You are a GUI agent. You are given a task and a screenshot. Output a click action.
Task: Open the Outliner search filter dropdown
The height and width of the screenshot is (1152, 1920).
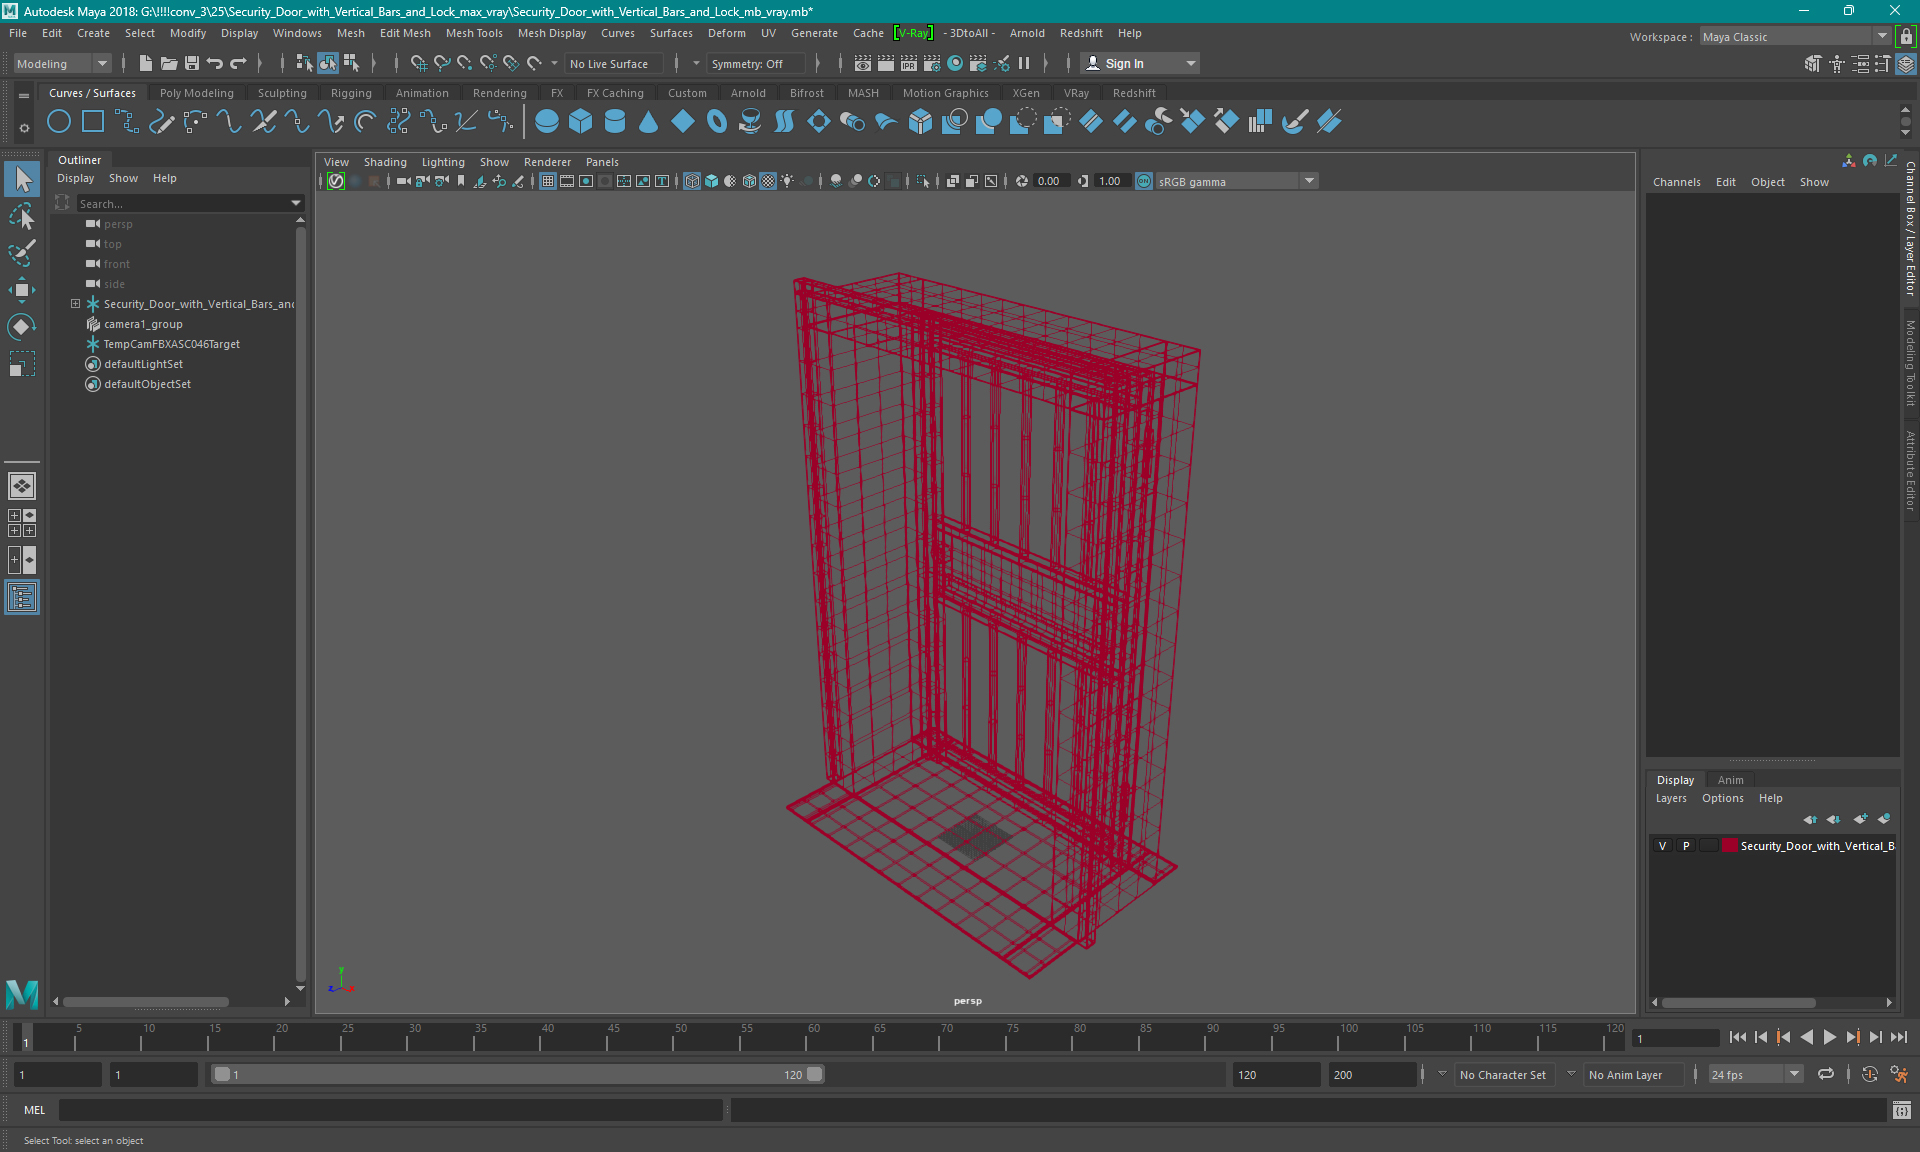[296, 203]
